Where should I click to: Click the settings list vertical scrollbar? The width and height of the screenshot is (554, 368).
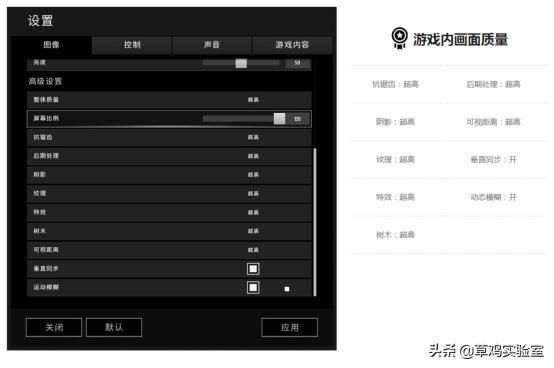(315, 222)
